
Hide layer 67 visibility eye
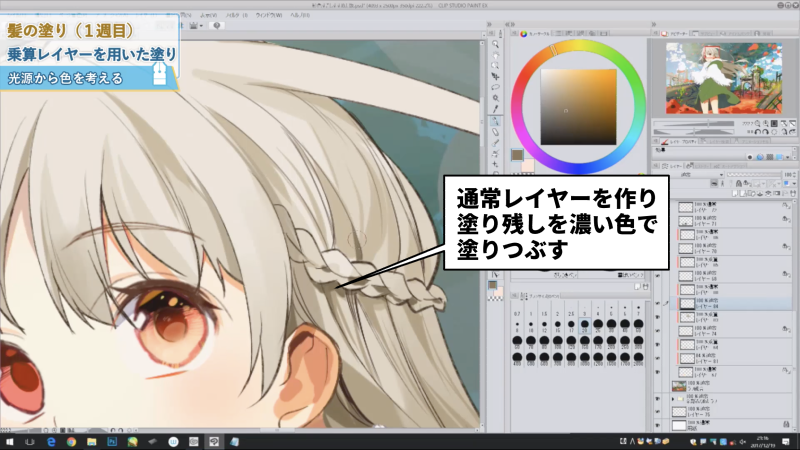[658, 372]
